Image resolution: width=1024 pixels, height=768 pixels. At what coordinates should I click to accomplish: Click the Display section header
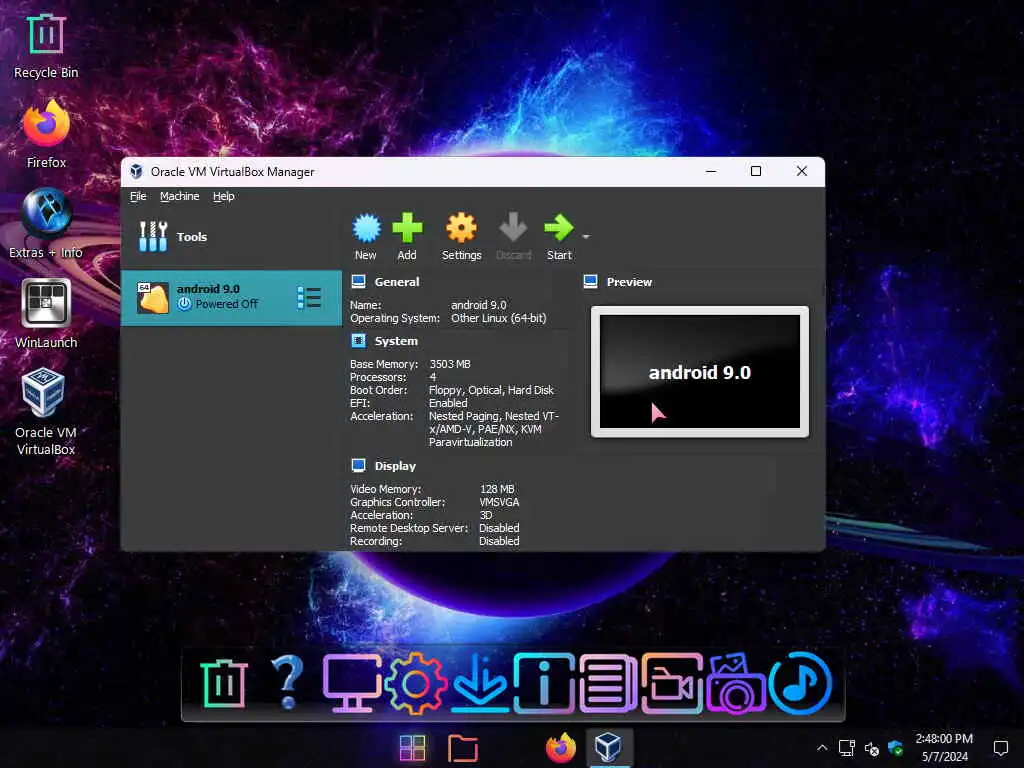(x=394, y=466)
